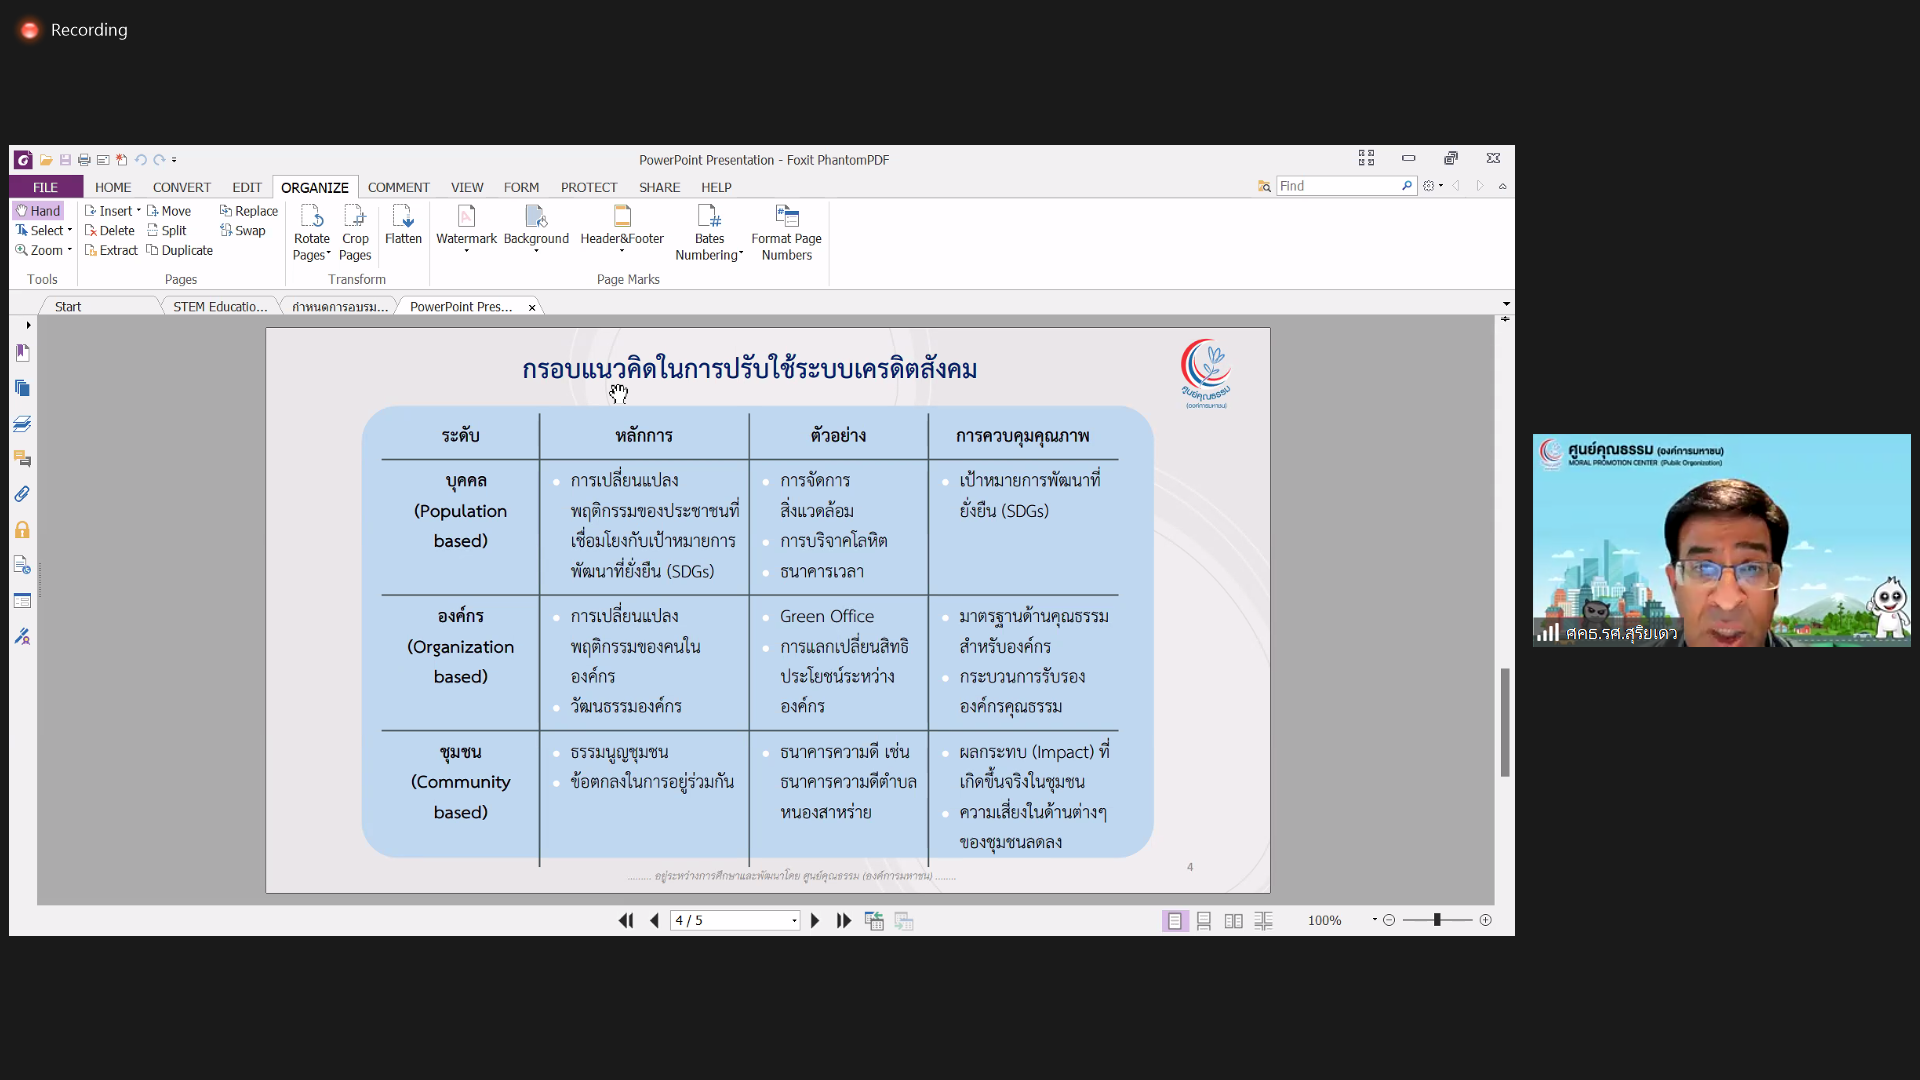Click Replace pages
Image resolution: width=1920 pixels, height=1080 pixels.
pyautogui.click(x=249, y=211)
